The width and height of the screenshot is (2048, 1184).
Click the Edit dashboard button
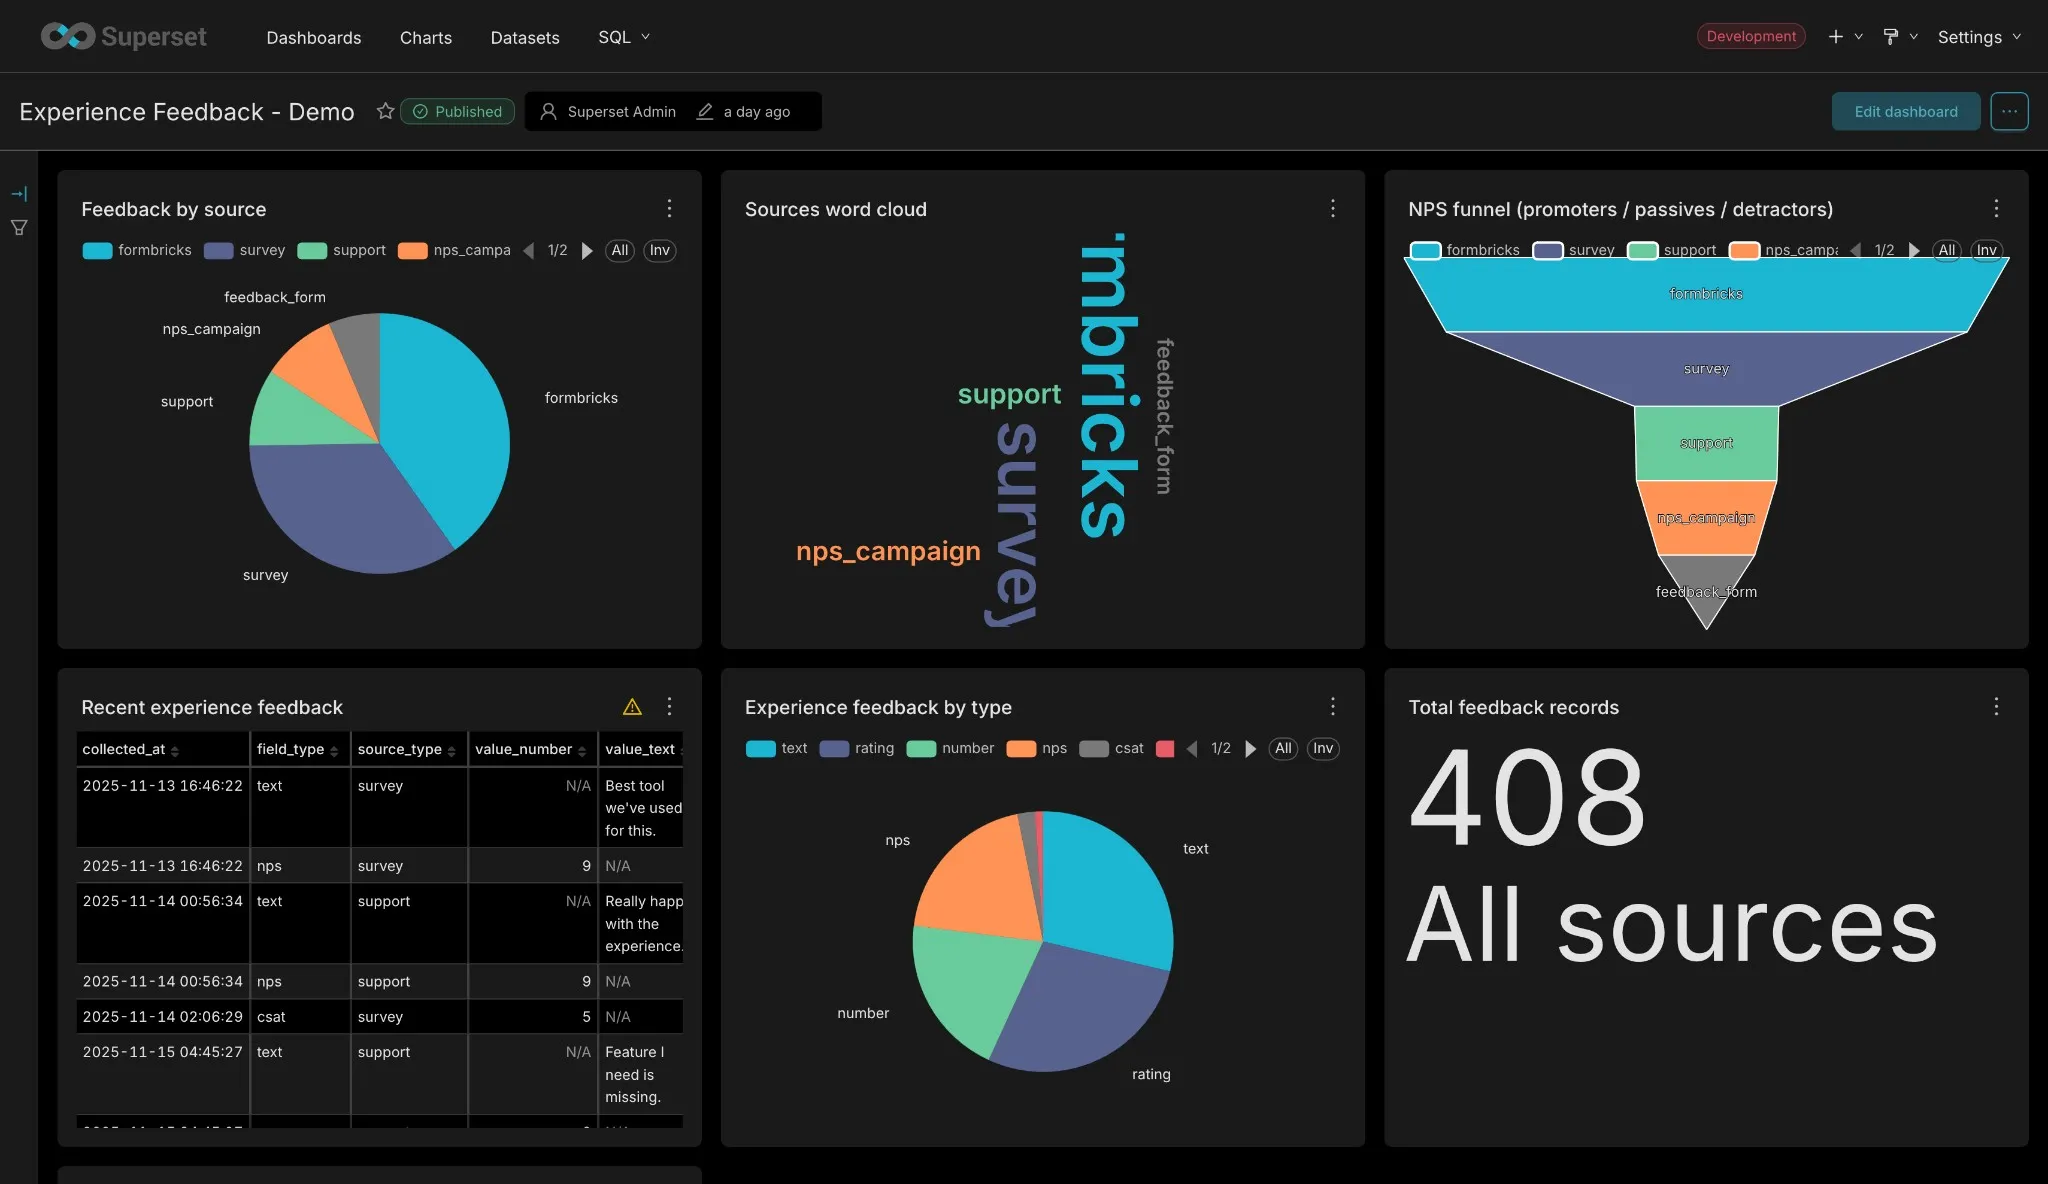click(1906, 111)
